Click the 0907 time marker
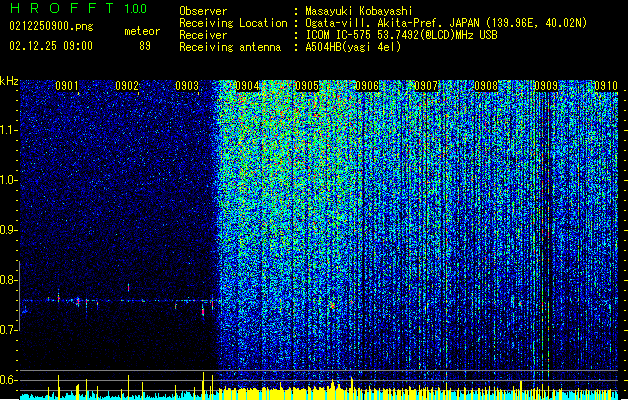The height and width of the screenshot is (400, 629). 426,86
